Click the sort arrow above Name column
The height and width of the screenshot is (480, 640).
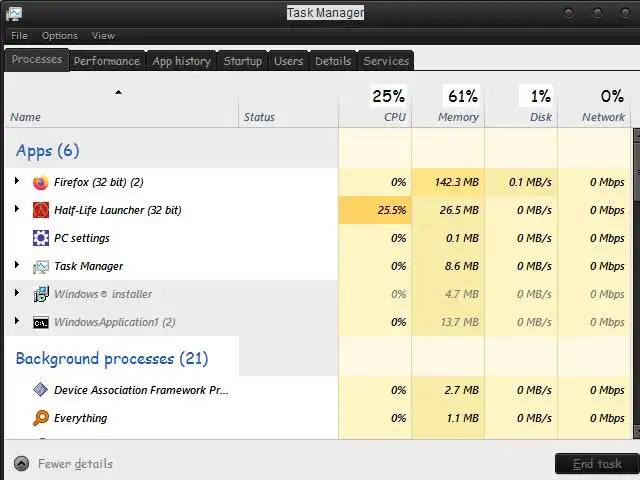pyautogui.click(x=118, y=92)
